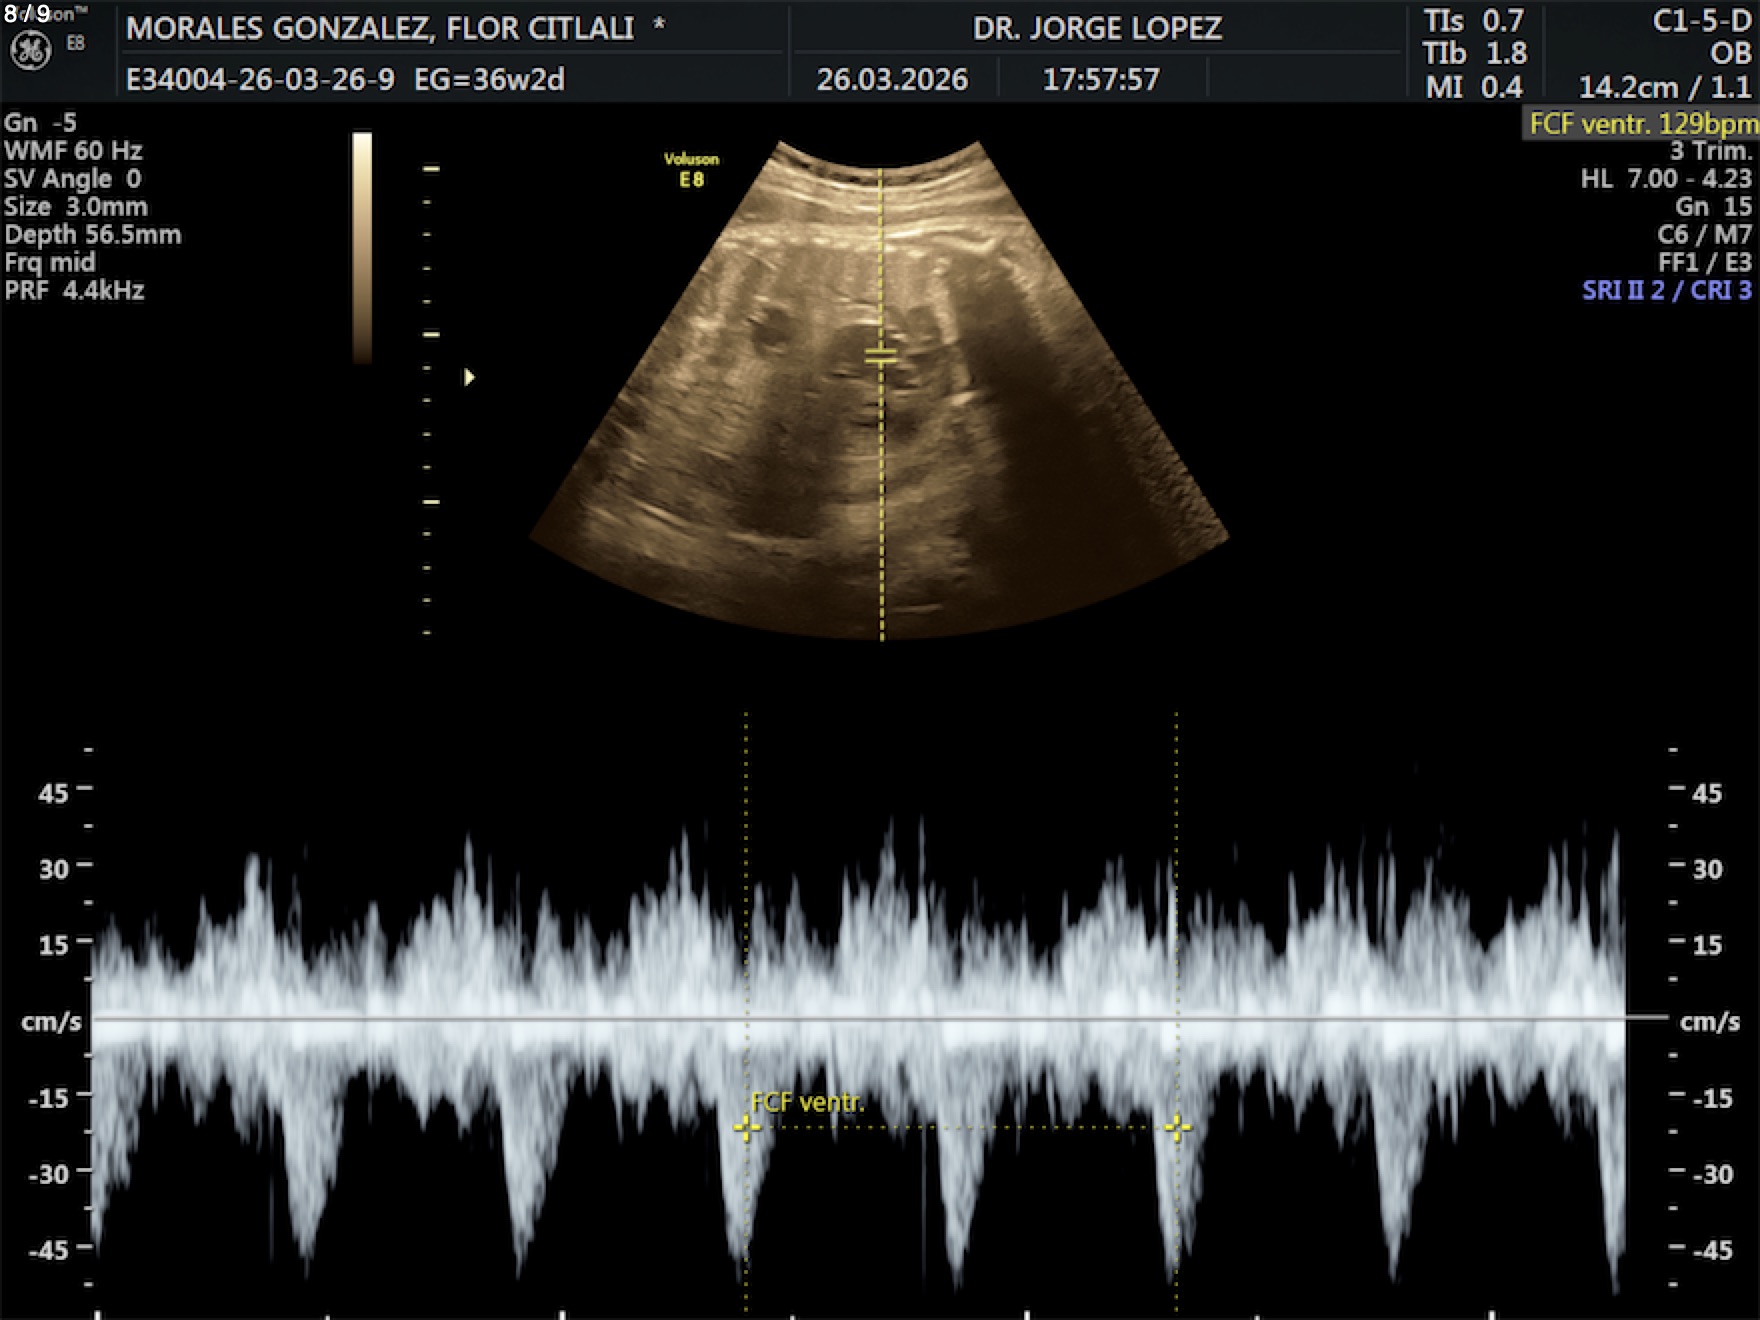Click the OB application preset label
The image size is (1760, 1320).
point(1730,54)
